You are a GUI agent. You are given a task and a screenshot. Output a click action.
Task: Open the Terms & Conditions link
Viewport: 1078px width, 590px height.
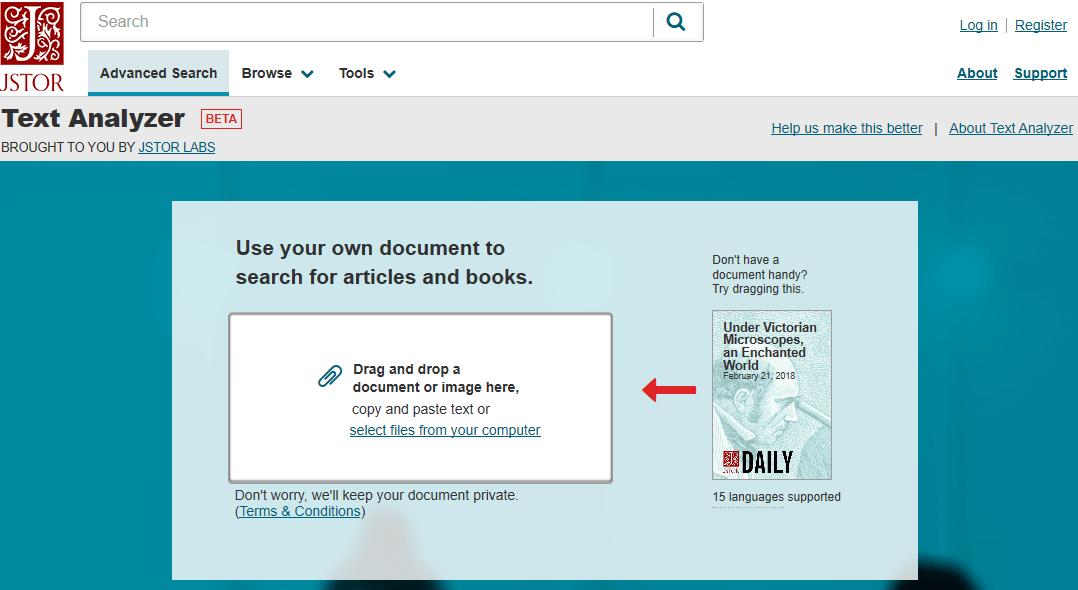[x=300, y=512]
